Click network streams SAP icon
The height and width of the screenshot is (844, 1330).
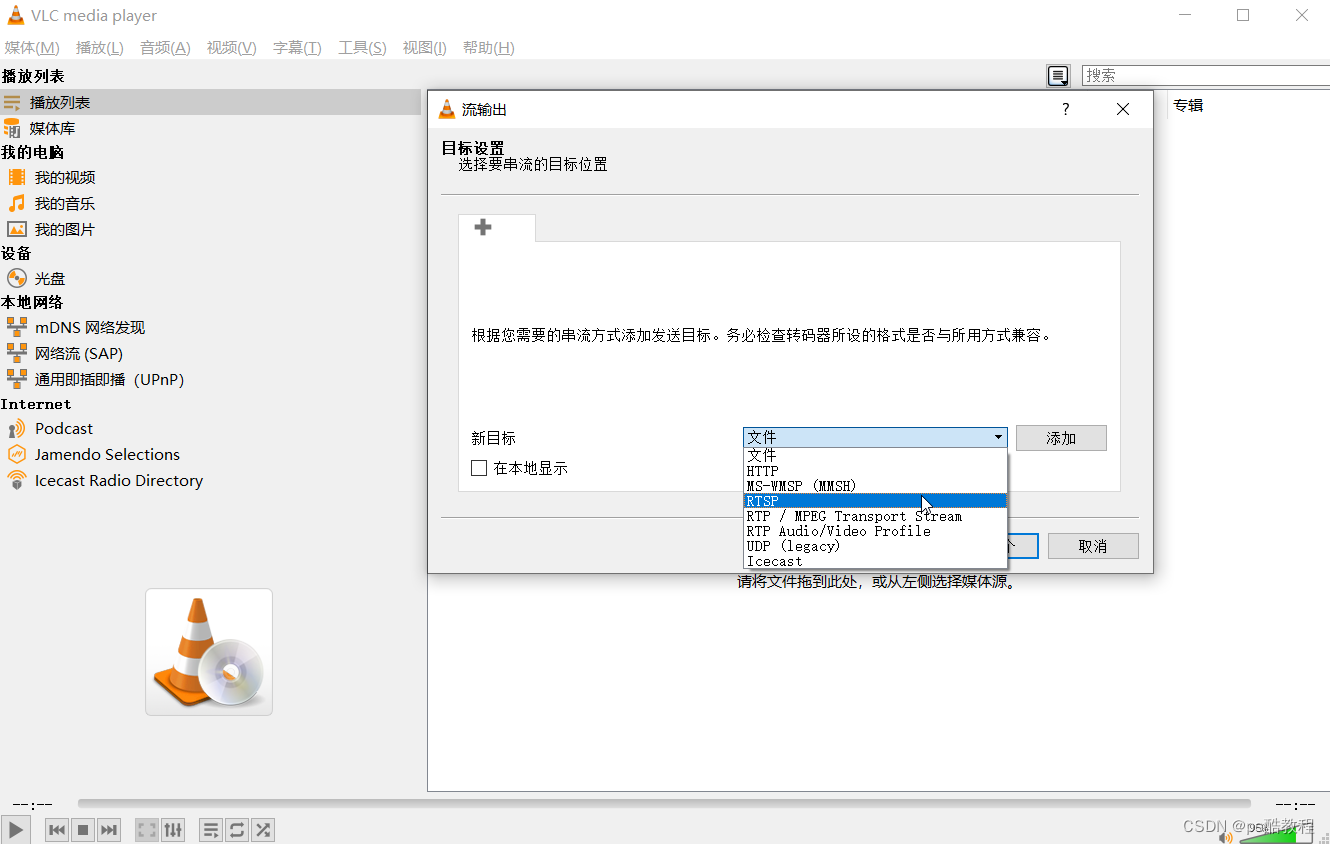[17, 353]
